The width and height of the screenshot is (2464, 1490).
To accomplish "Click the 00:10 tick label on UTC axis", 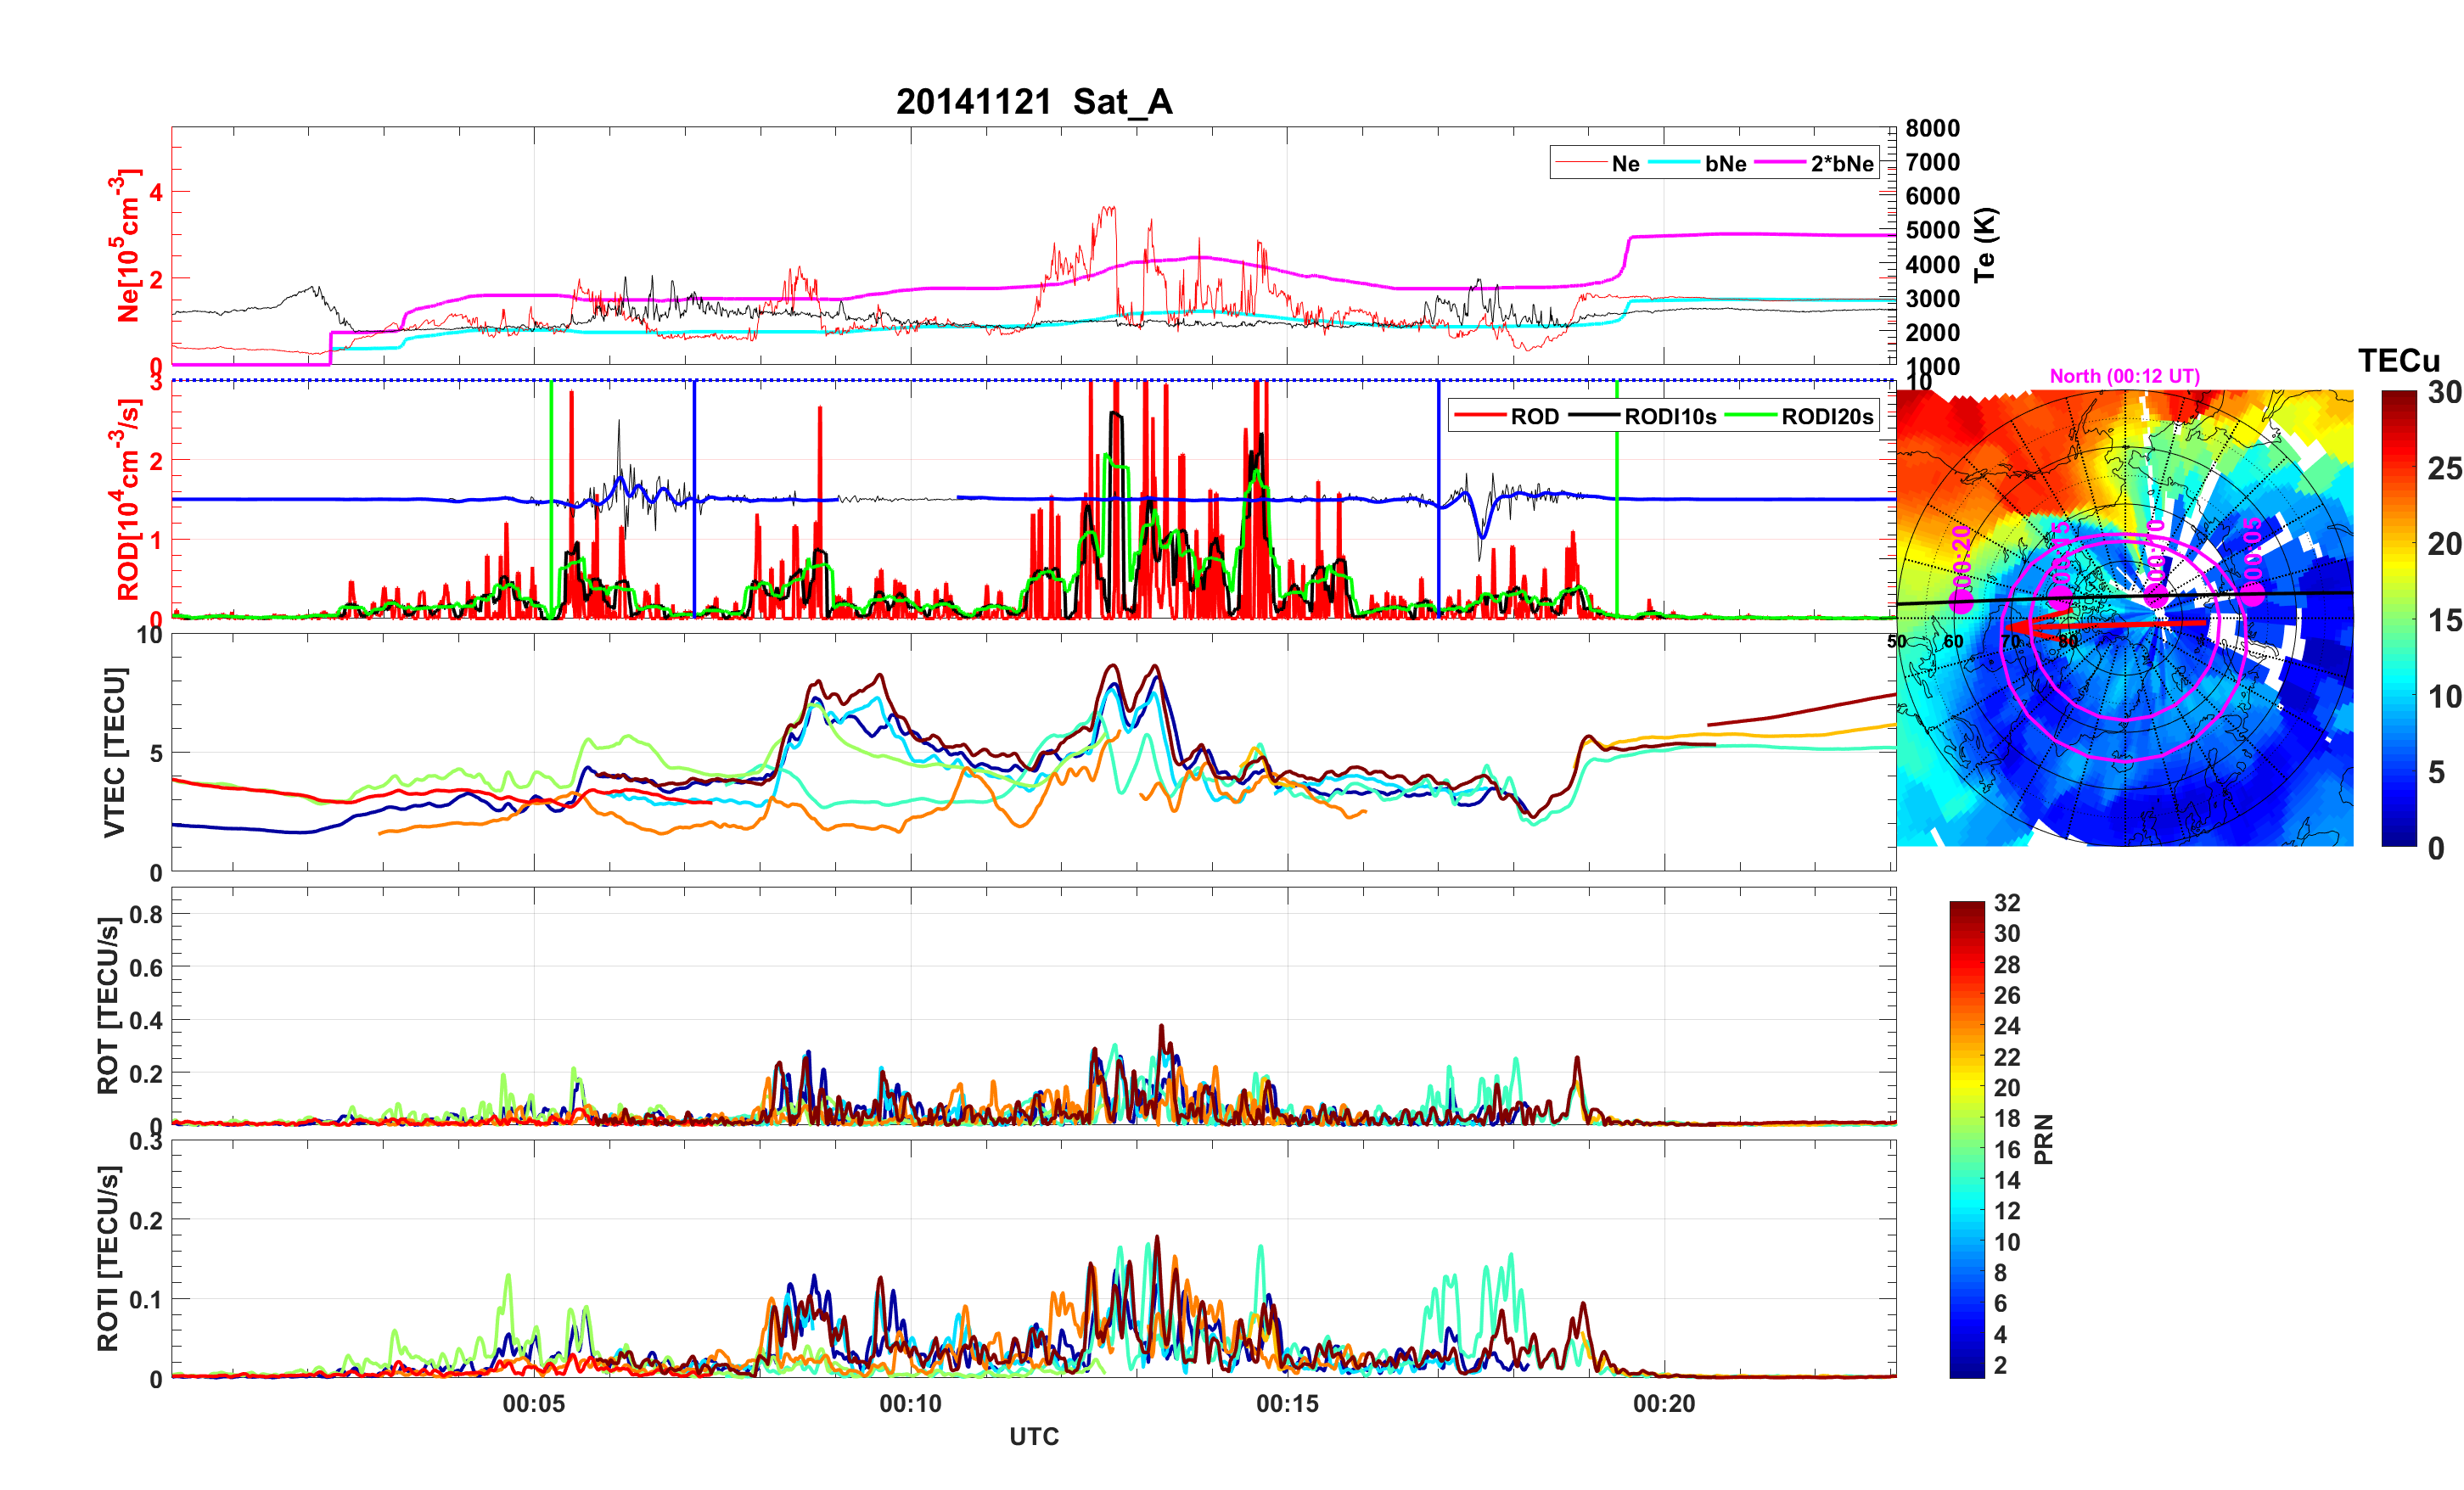I will (x=910, y=1404).
